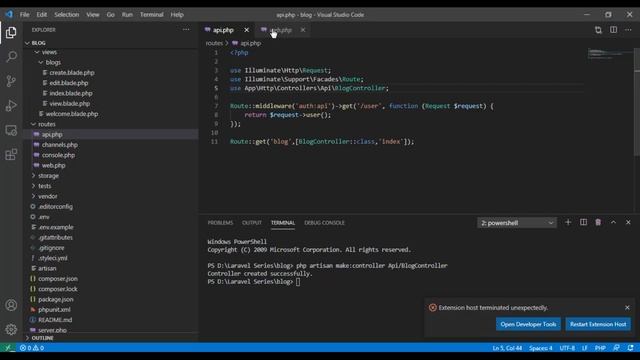The width and height of the screenshot is (640, 360).
Task: Click the editor minimap preview
Action: click(x=610, y=53)
